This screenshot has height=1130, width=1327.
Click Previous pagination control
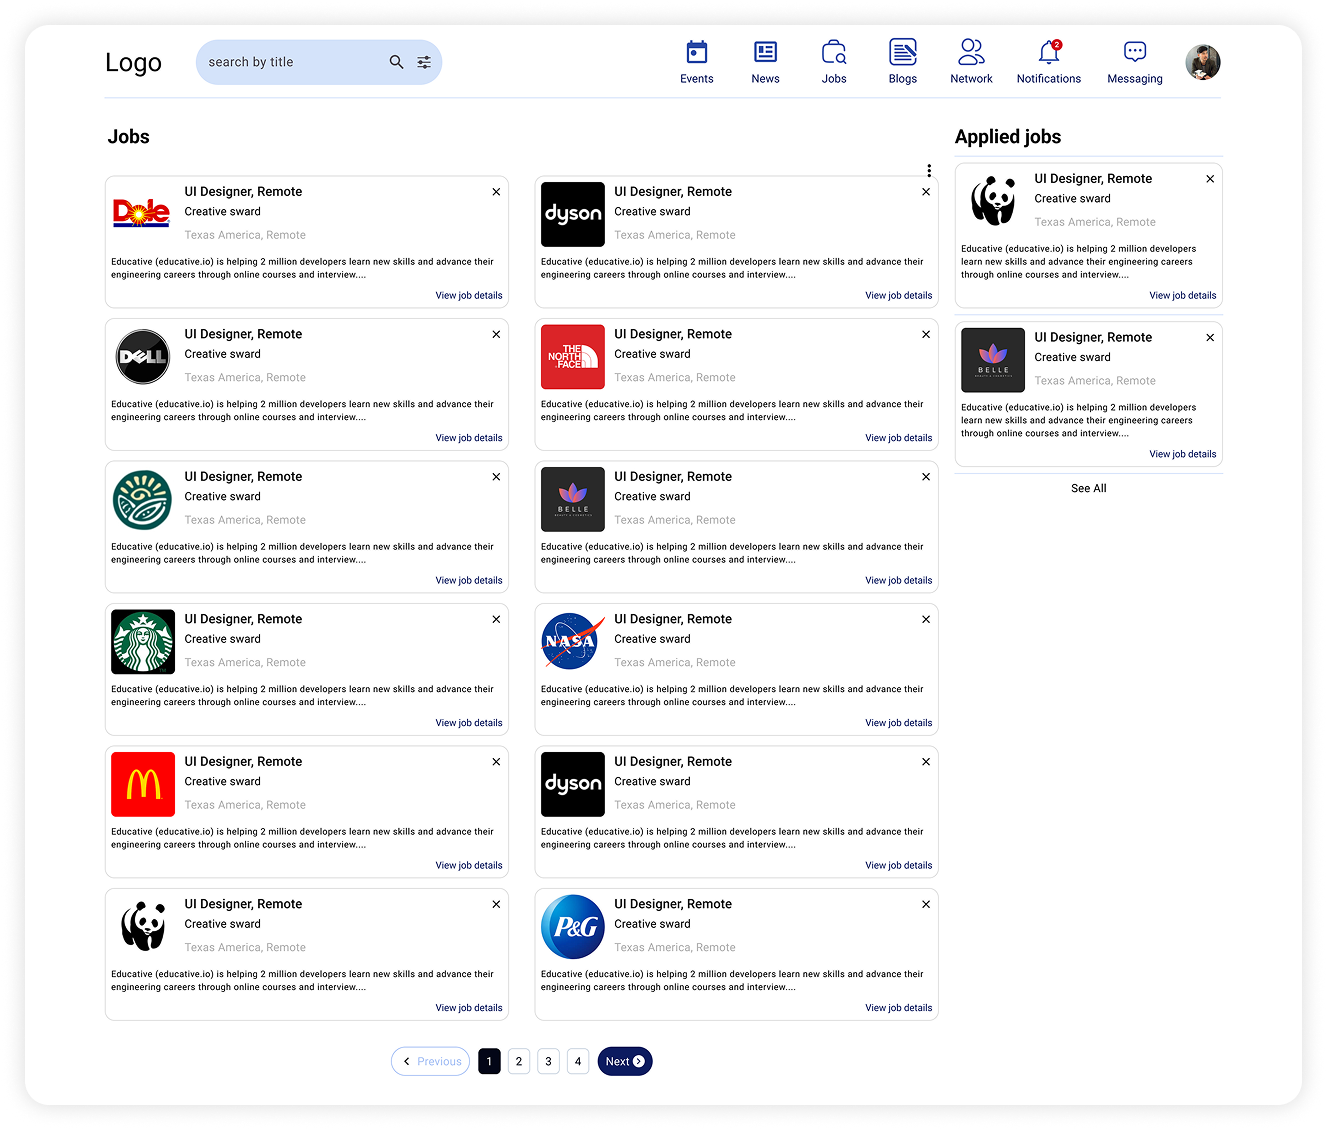tap(430, 1061)
